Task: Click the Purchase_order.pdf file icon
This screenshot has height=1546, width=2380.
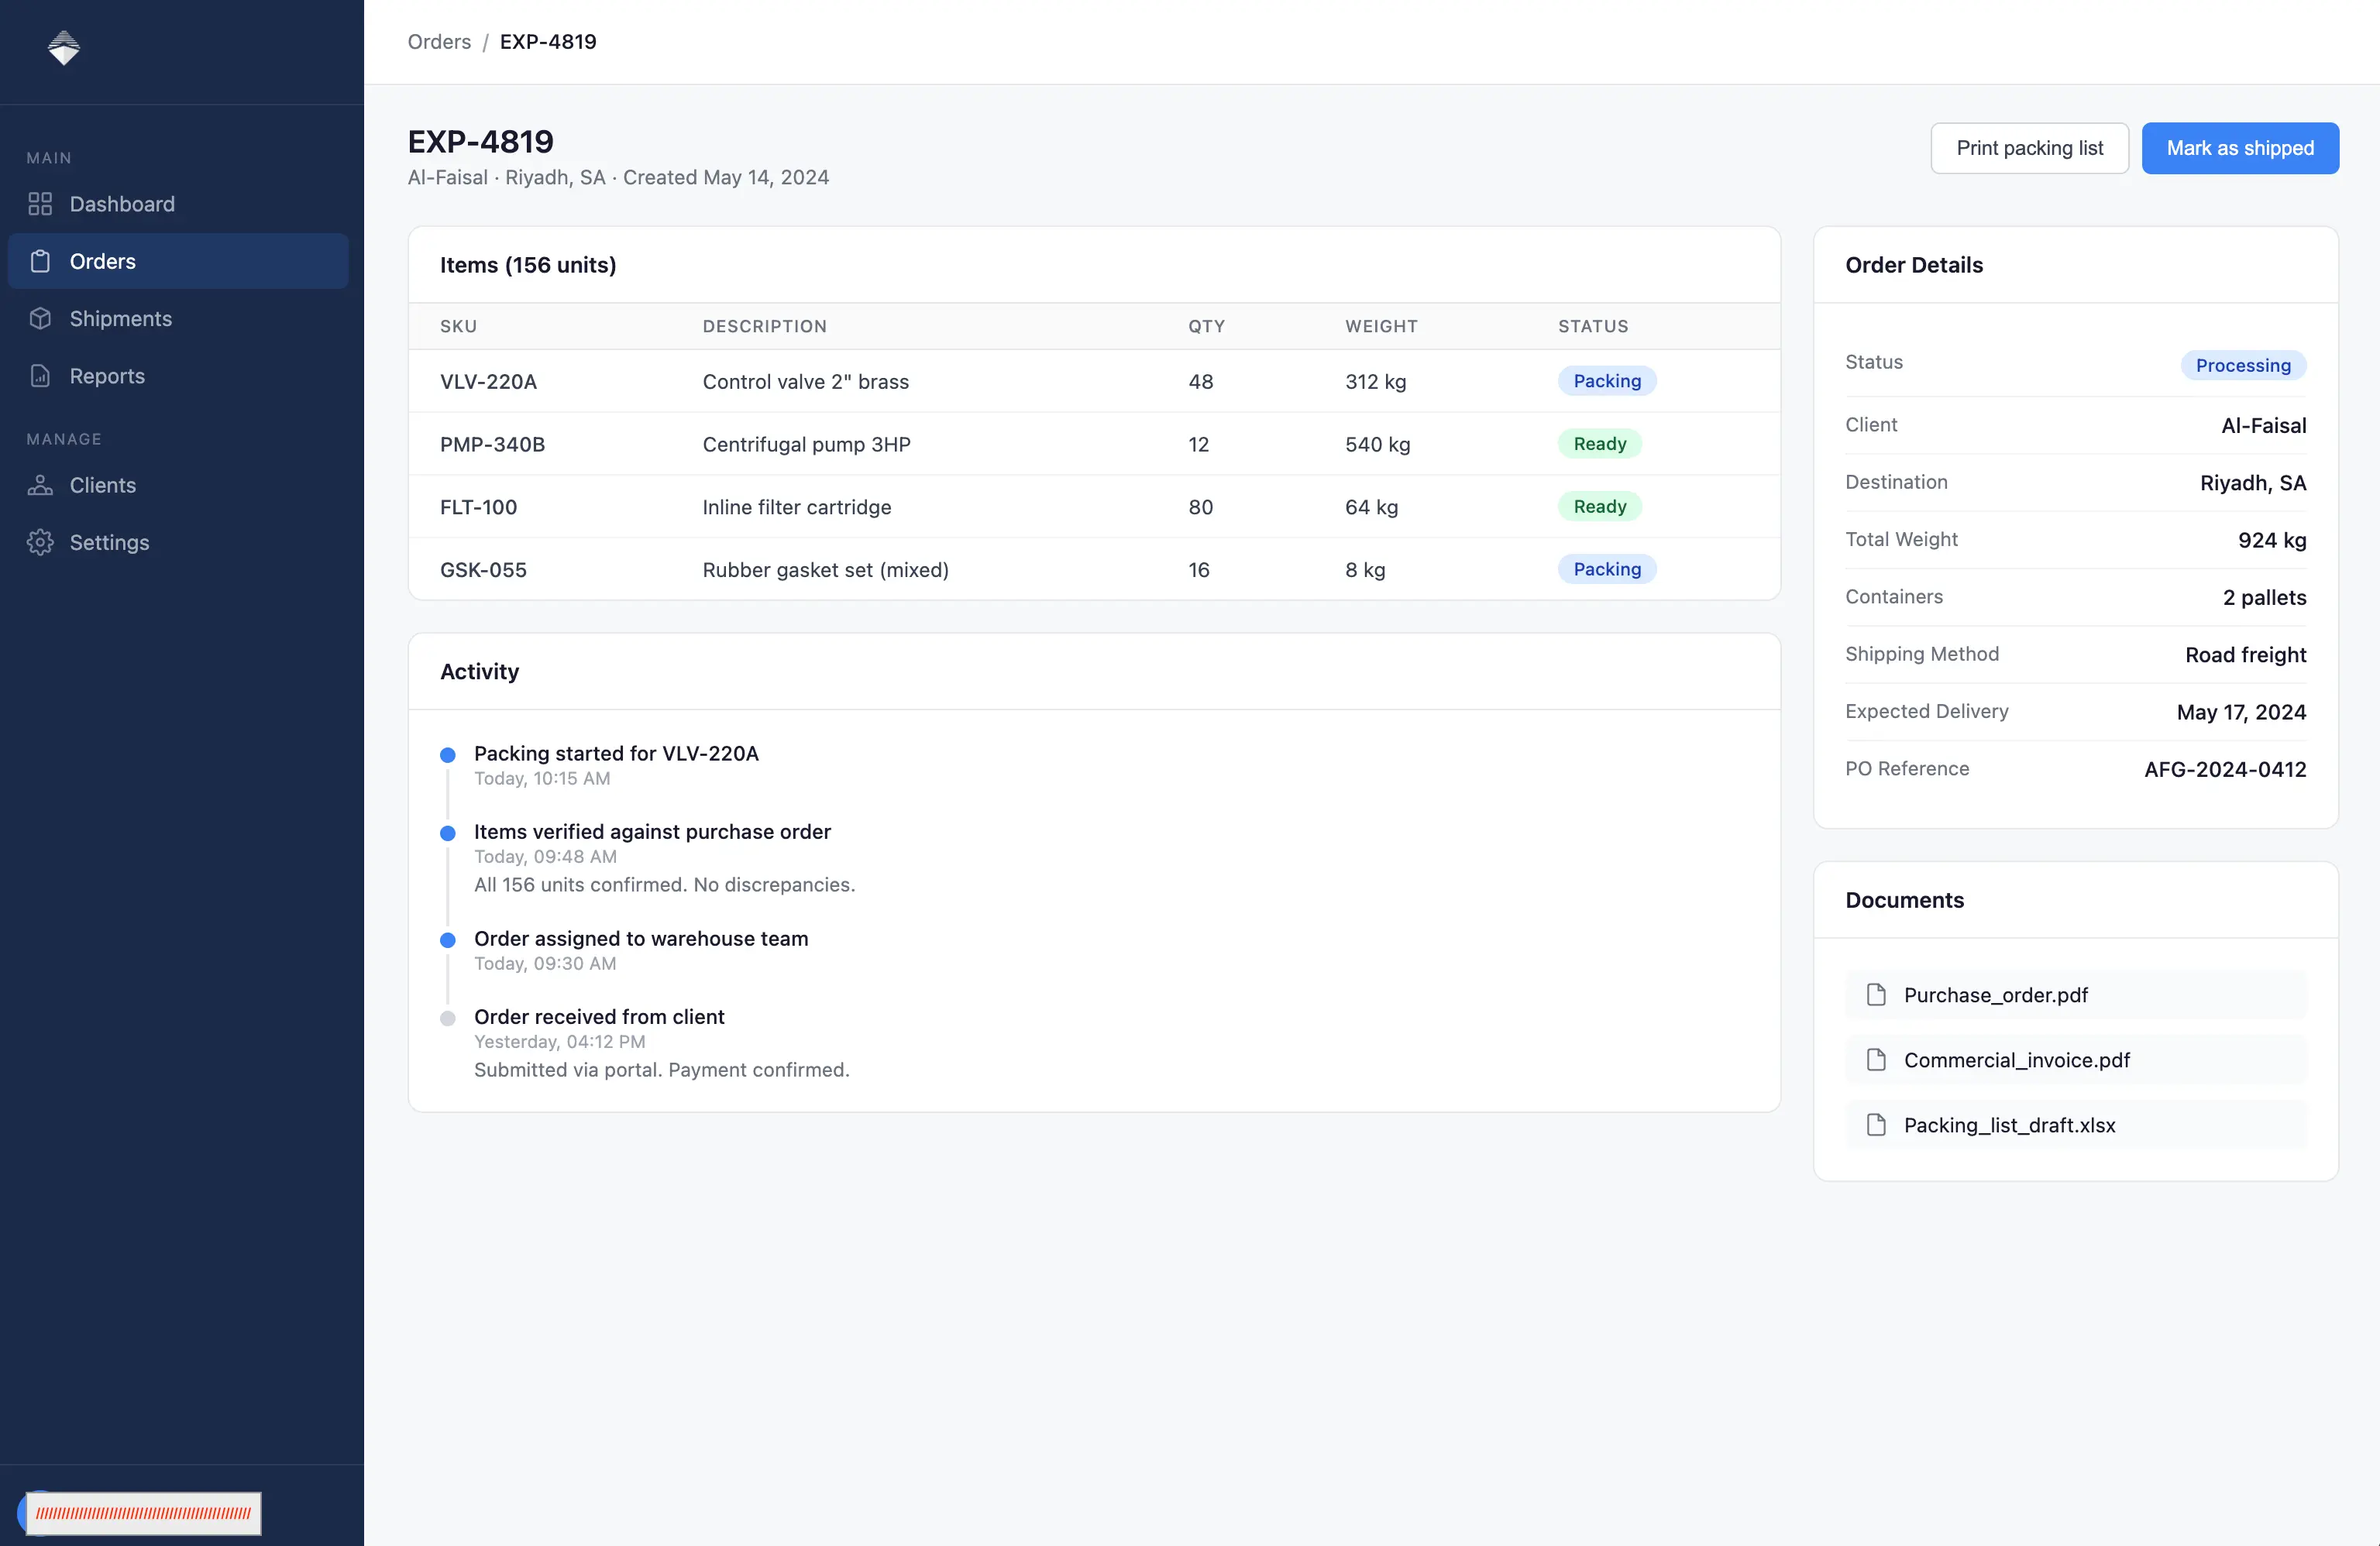Action: [1876, 995]
